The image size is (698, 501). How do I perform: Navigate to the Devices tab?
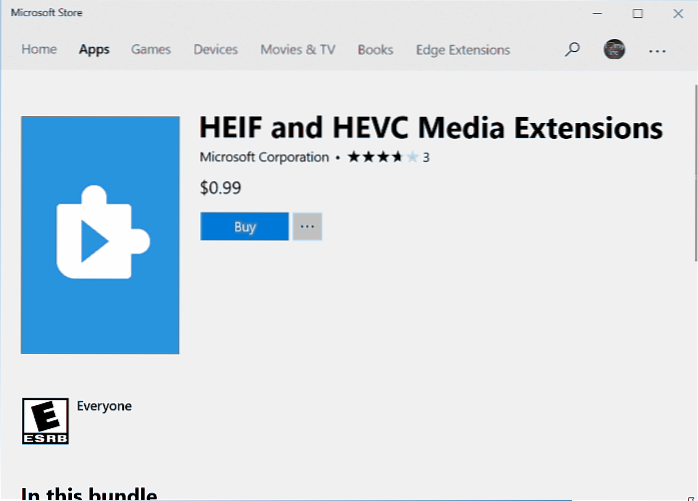[x=216, y=50]
